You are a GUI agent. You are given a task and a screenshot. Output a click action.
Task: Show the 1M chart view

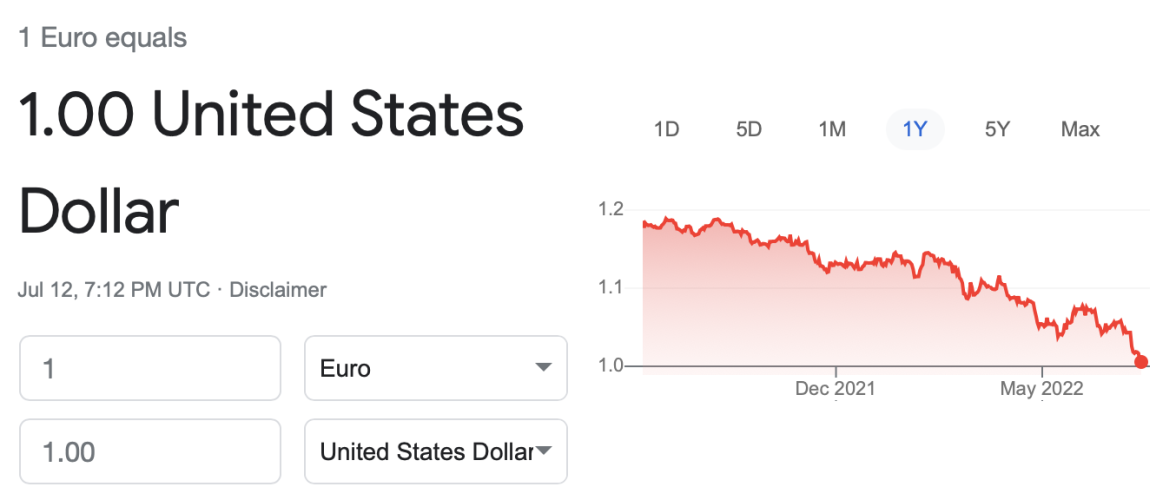pos(832,129)
